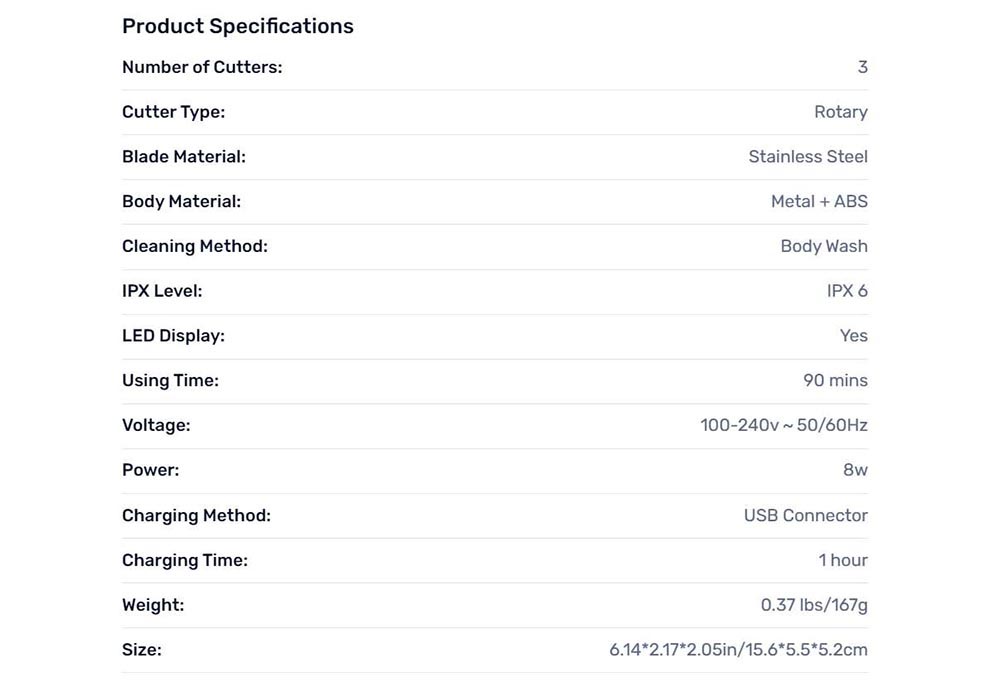Viewport: 995px width, 687px height.
Task: Select the USB Connector value
Action: pos(805,516)
